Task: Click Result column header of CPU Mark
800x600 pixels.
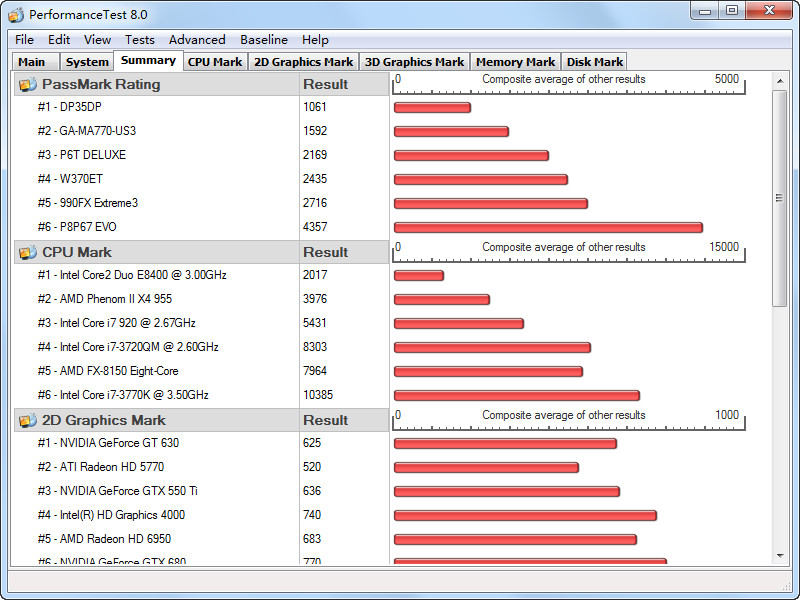Action: pos(344,252)
